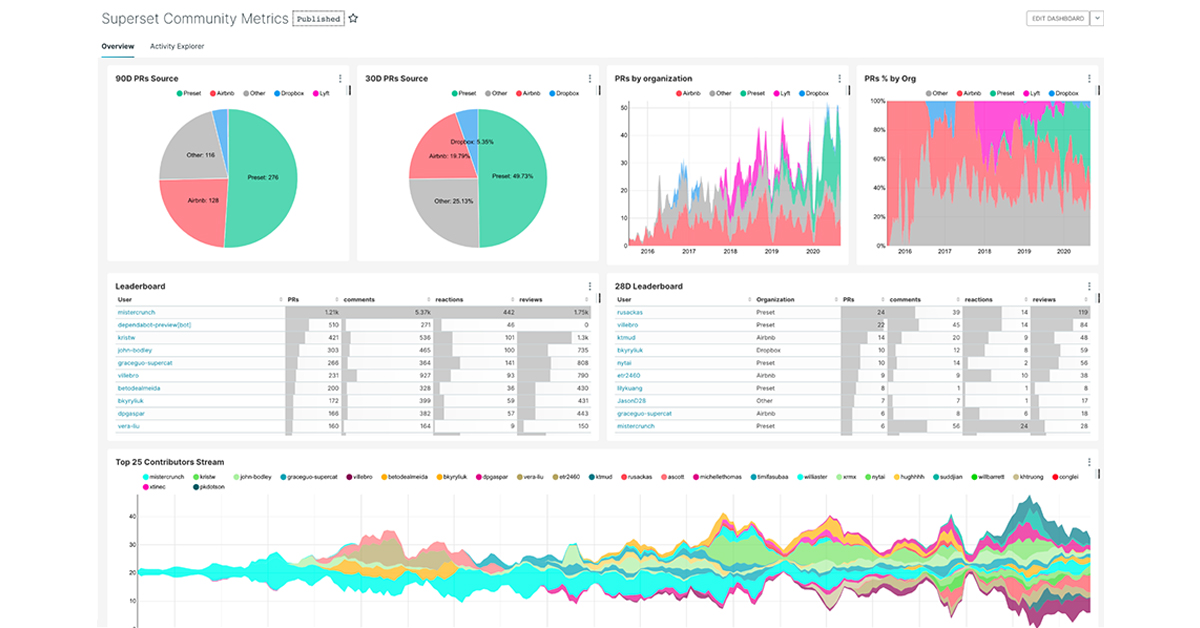Toggle john-bodley in Contributors Stream legend

(253, 477)
